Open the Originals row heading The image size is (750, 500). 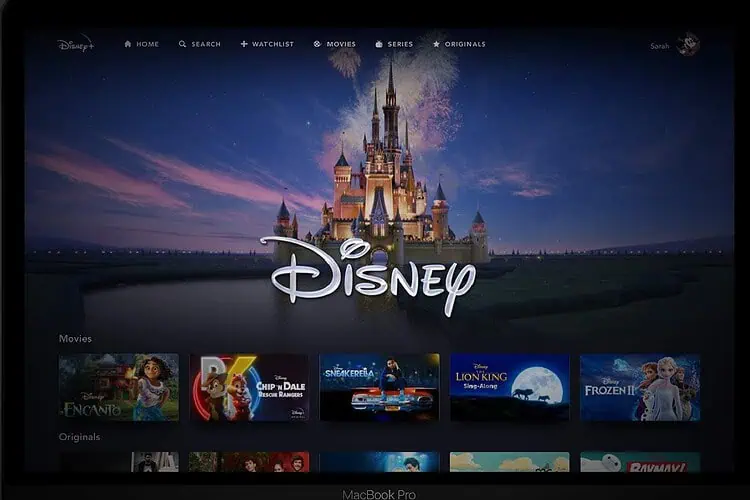pos(79,437)
